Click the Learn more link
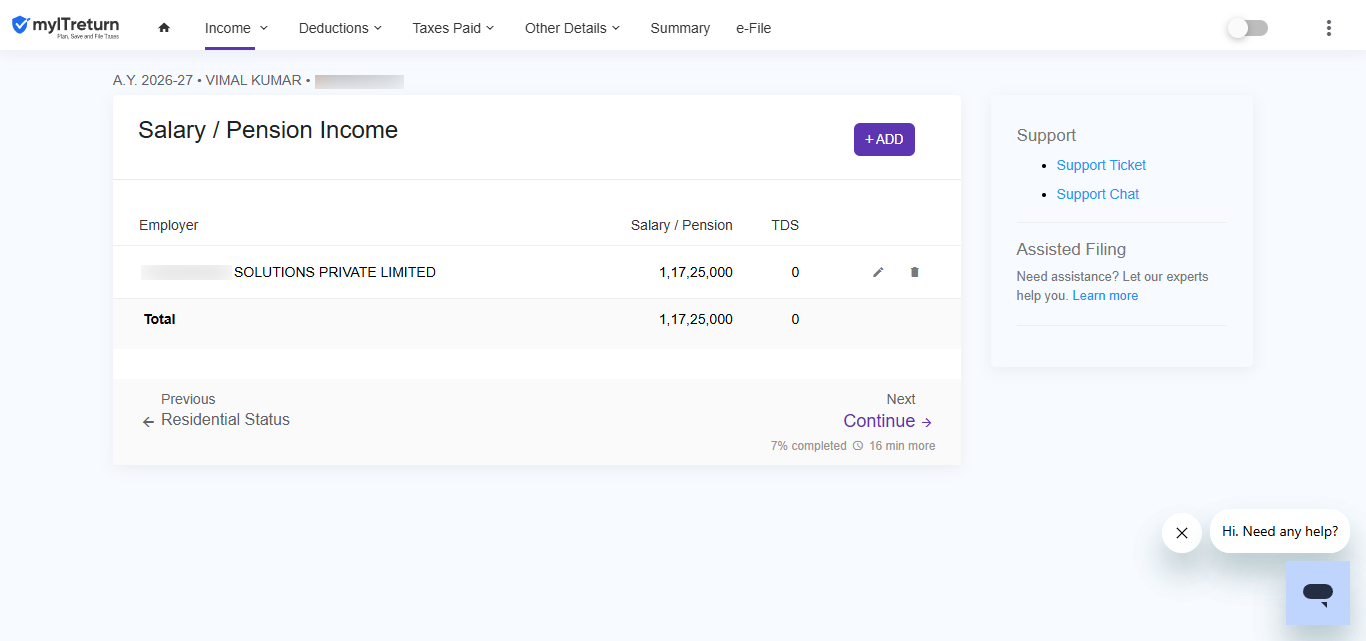This screenshot has width=1366, height=641. [x=1105, y=296]
